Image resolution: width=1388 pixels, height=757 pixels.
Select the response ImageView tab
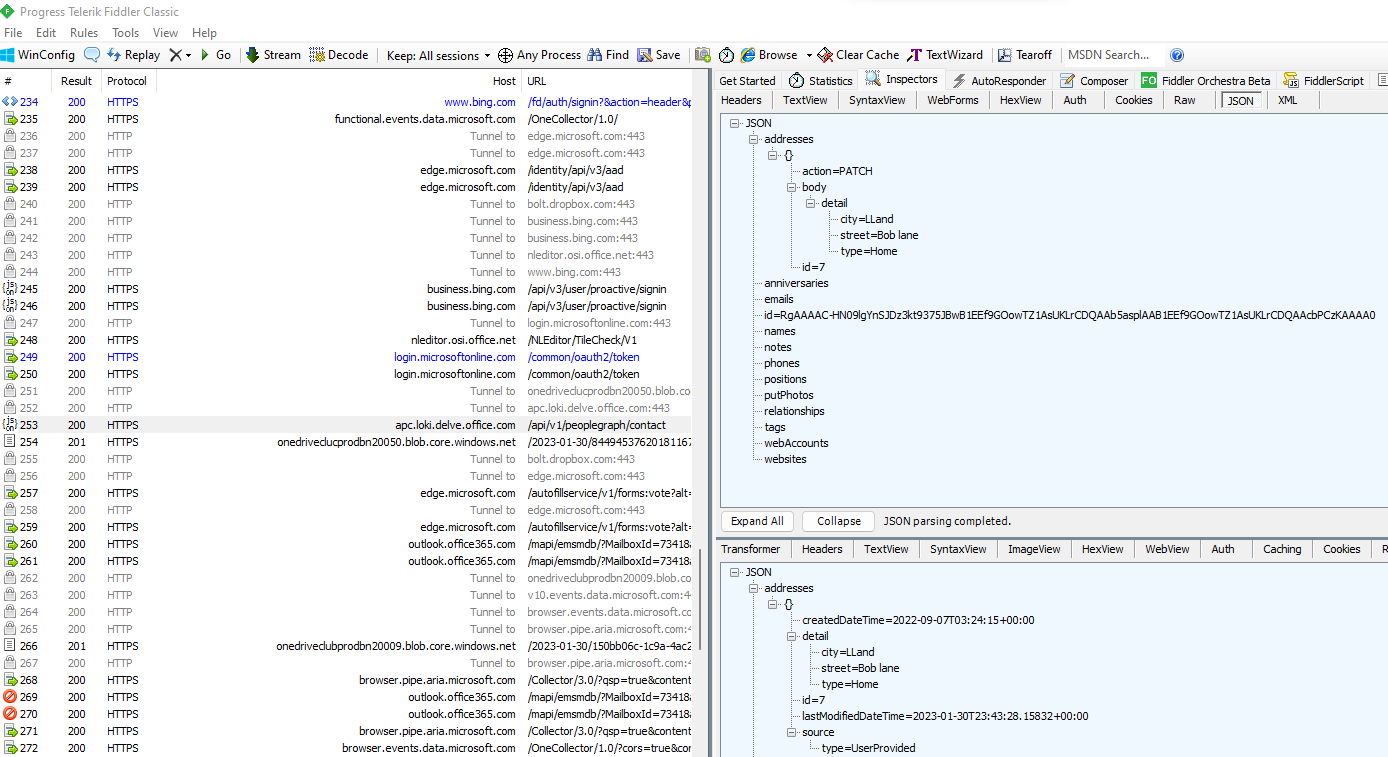pyautogui.click(x=1034, y=549)
